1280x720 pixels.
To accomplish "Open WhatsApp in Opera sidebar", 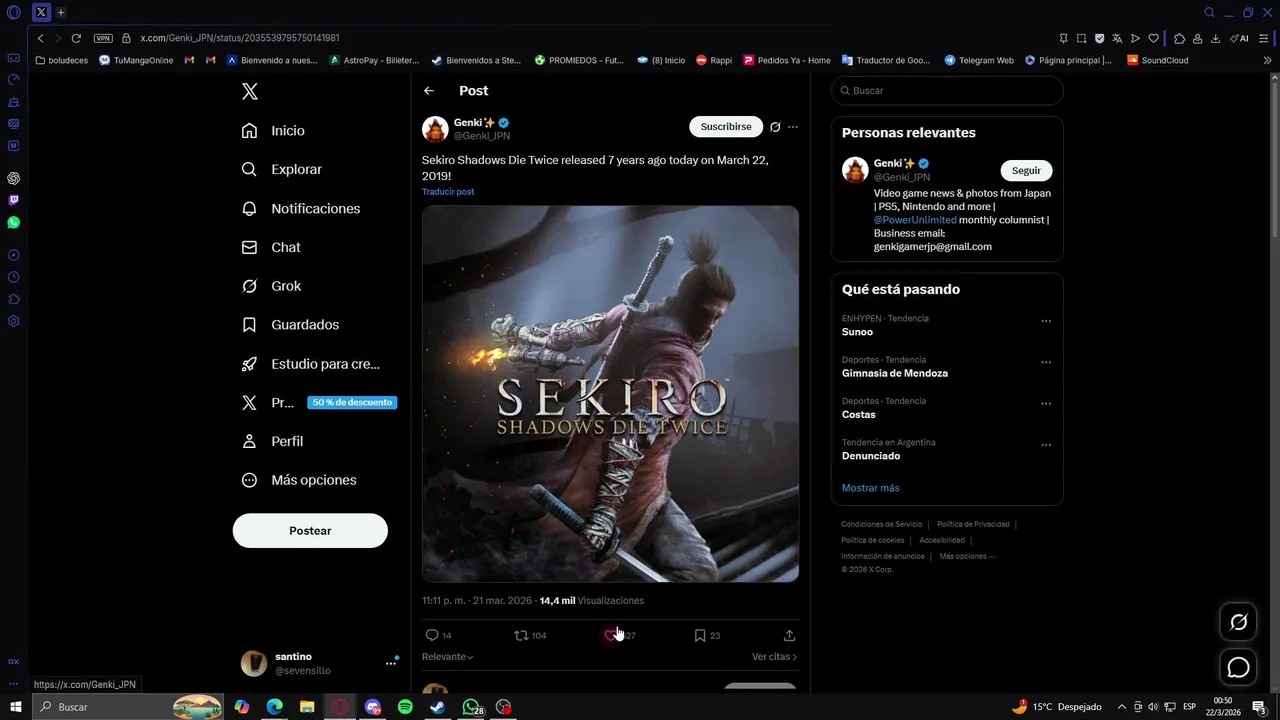I will [x=13, y=222].
